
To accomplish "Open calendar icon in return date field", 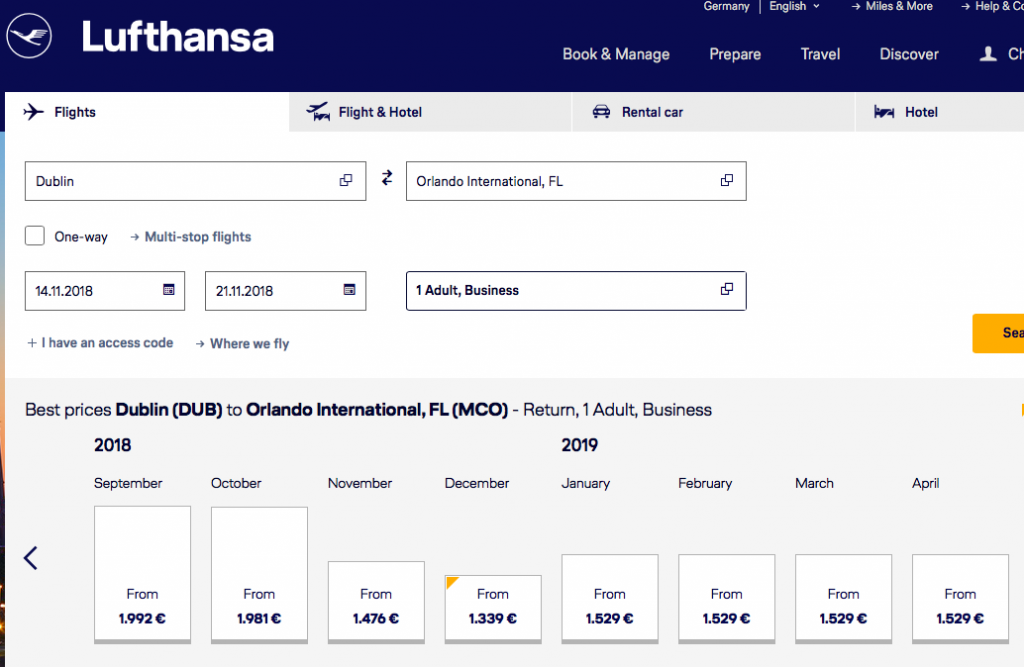I will (x=349, y=290).
